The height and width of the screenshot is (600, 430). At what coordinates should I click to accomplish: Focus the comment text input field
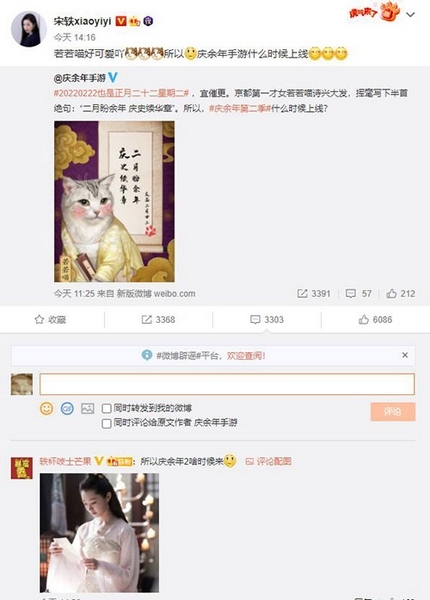pyautogui.click(x=227, y=384)
